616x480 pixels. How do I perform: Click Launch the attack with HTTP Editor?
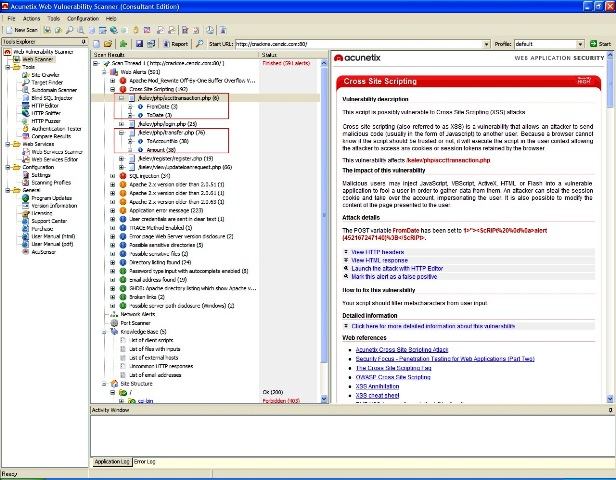click(x=397, y=268)
